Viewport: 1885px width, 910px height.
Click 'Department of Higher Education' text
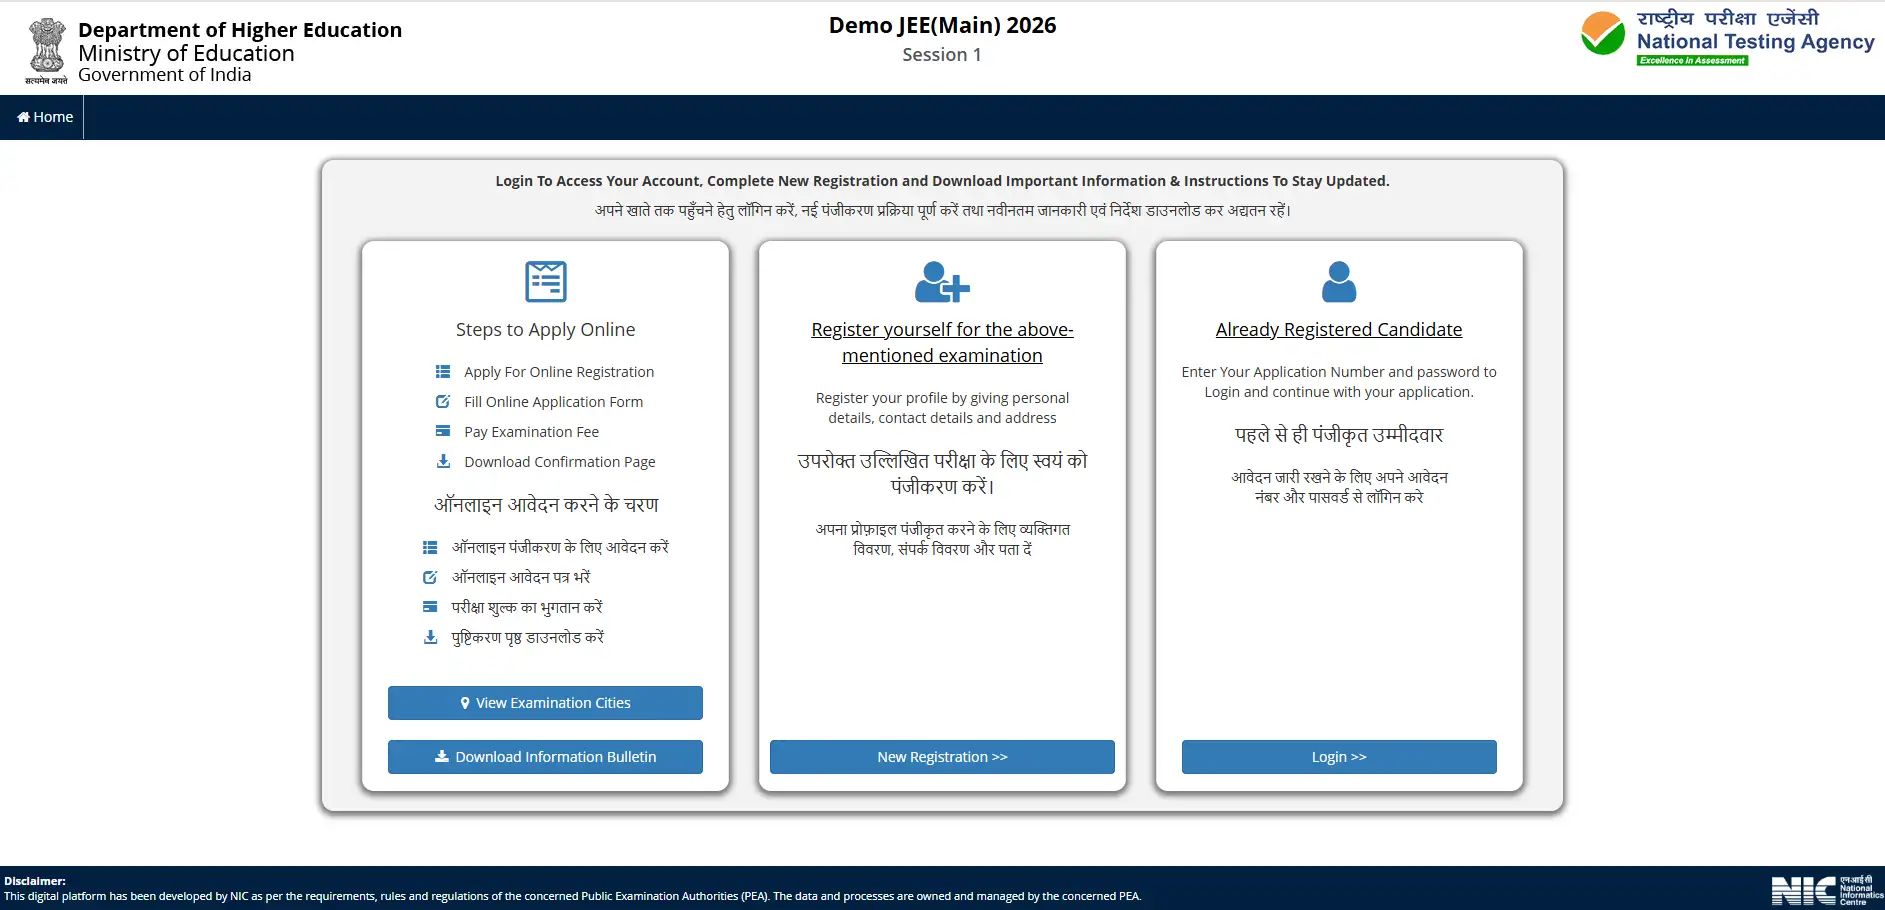coord(240,30)
